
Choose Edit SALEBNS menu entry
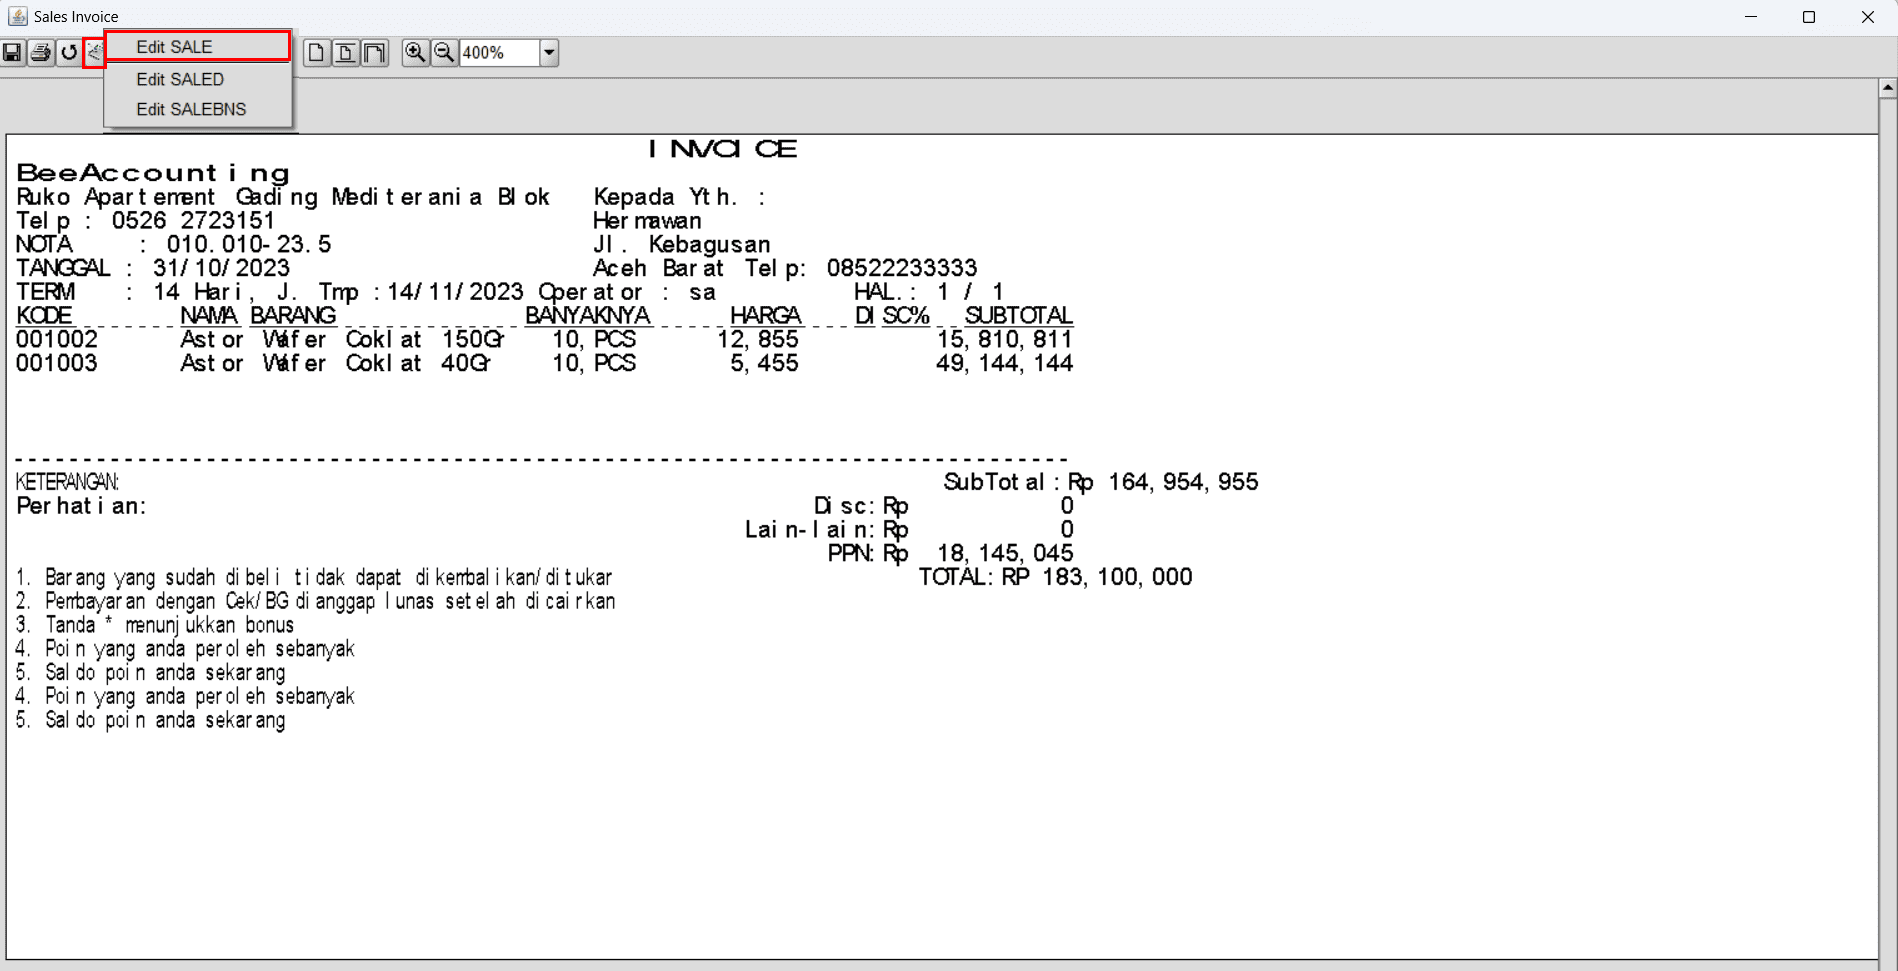(198, 109)
